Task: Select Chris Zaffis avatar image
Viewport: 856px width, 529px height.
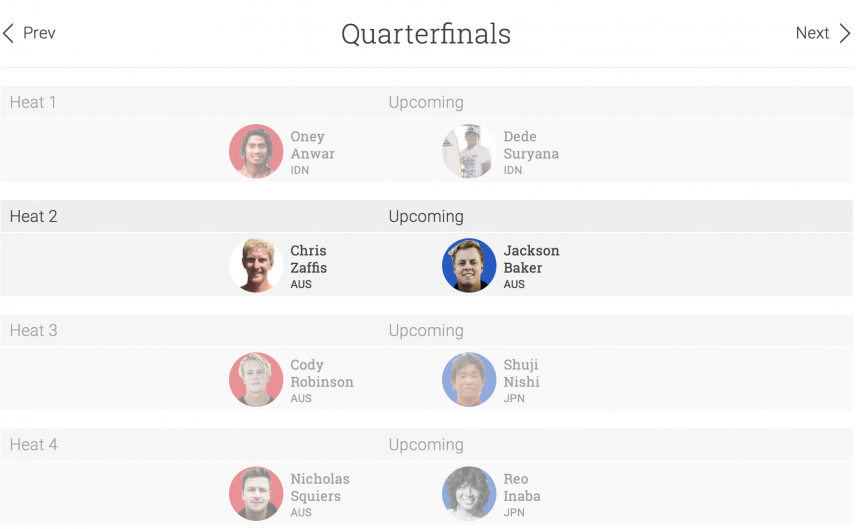Action: click(x=256, y=265)
